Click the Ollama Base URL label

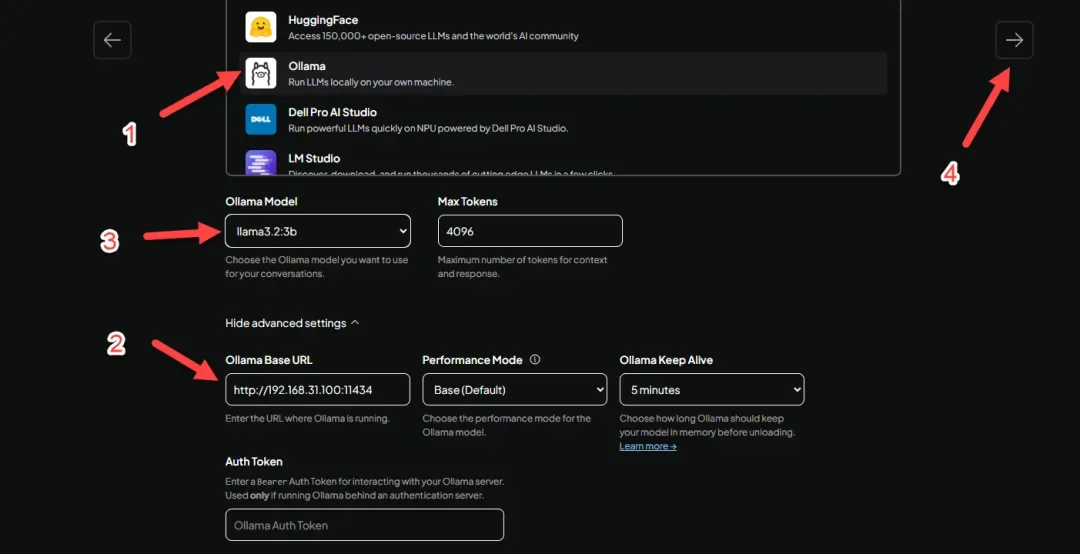point(269,360)
